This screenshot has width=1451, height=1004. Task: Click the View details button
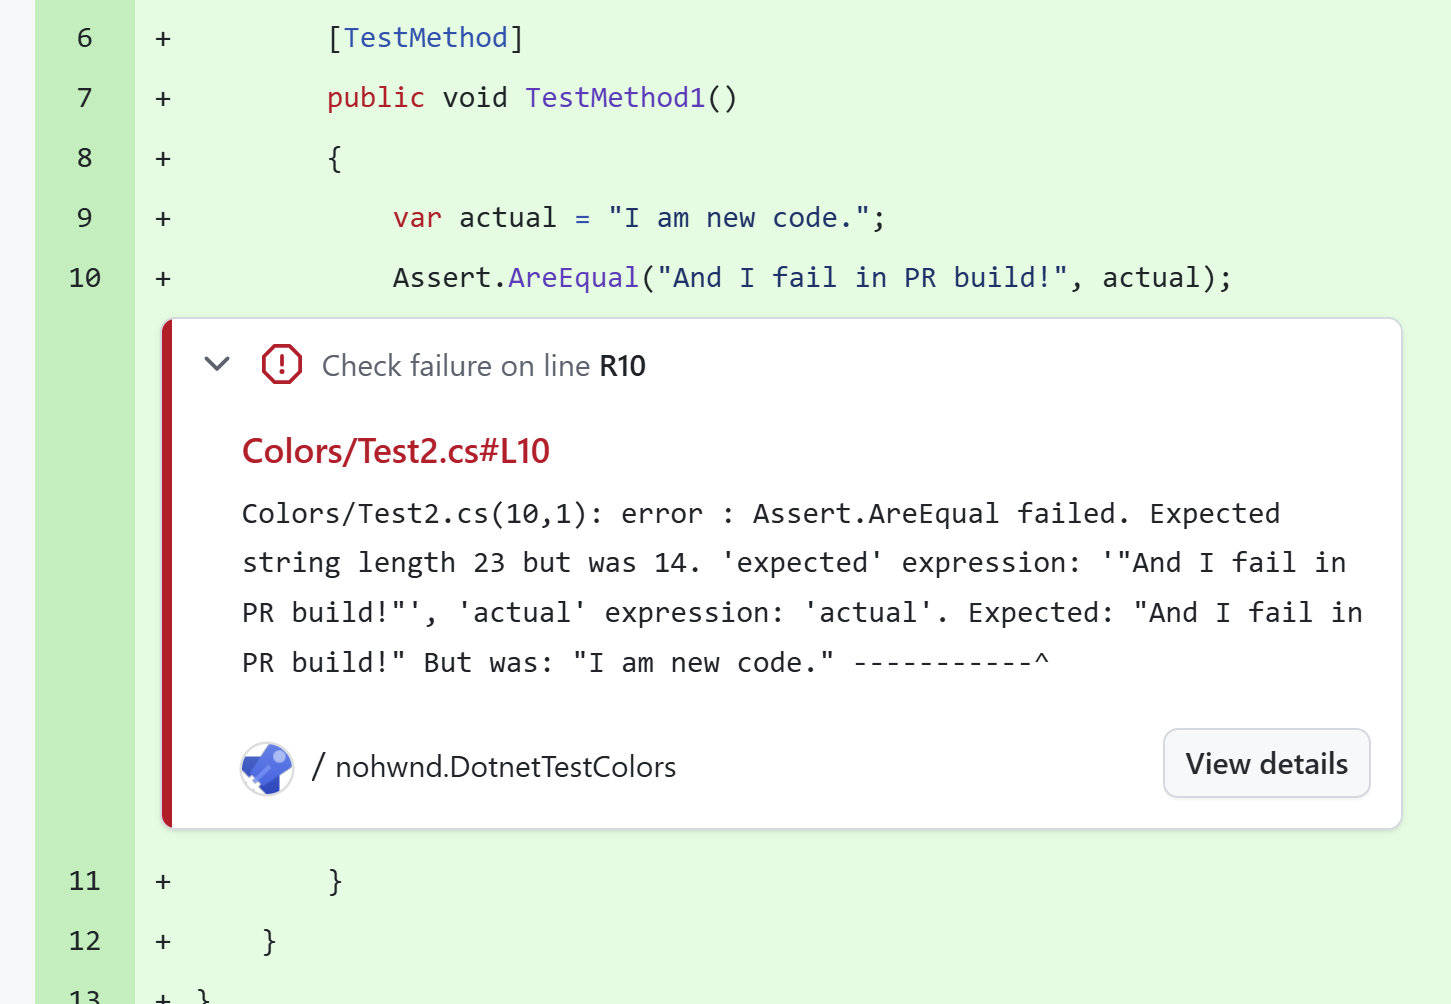point(1266,763)
